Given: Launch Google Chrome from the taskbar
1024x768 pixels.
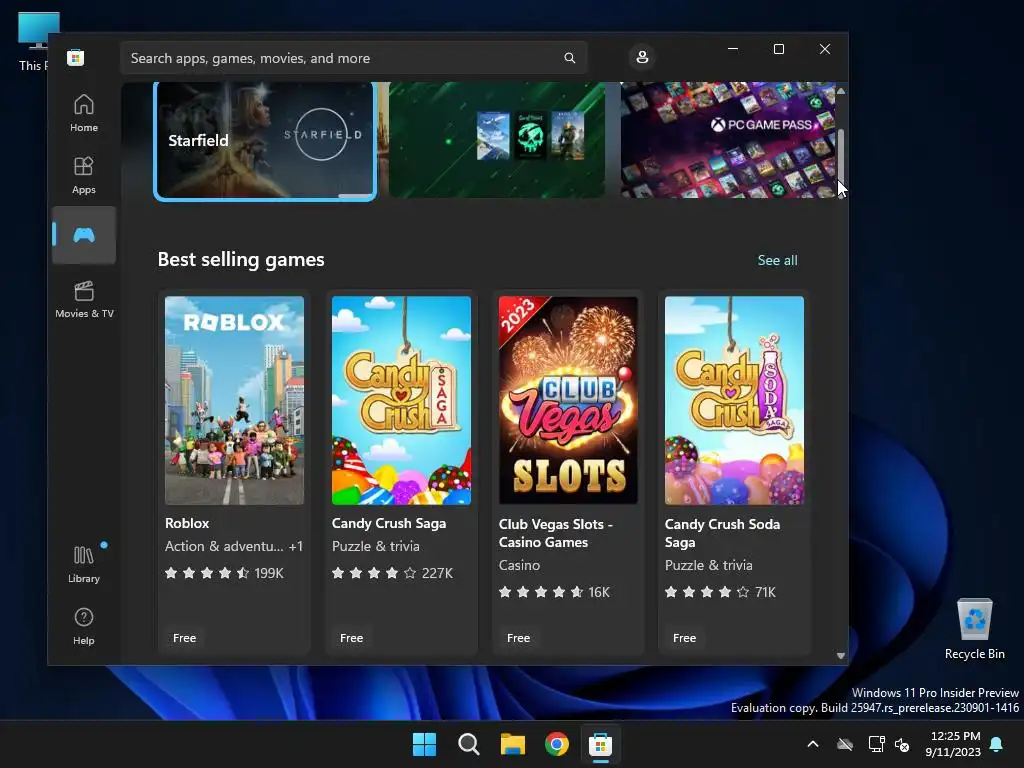Looking at the screenshot, I should (x=556, y=744).
